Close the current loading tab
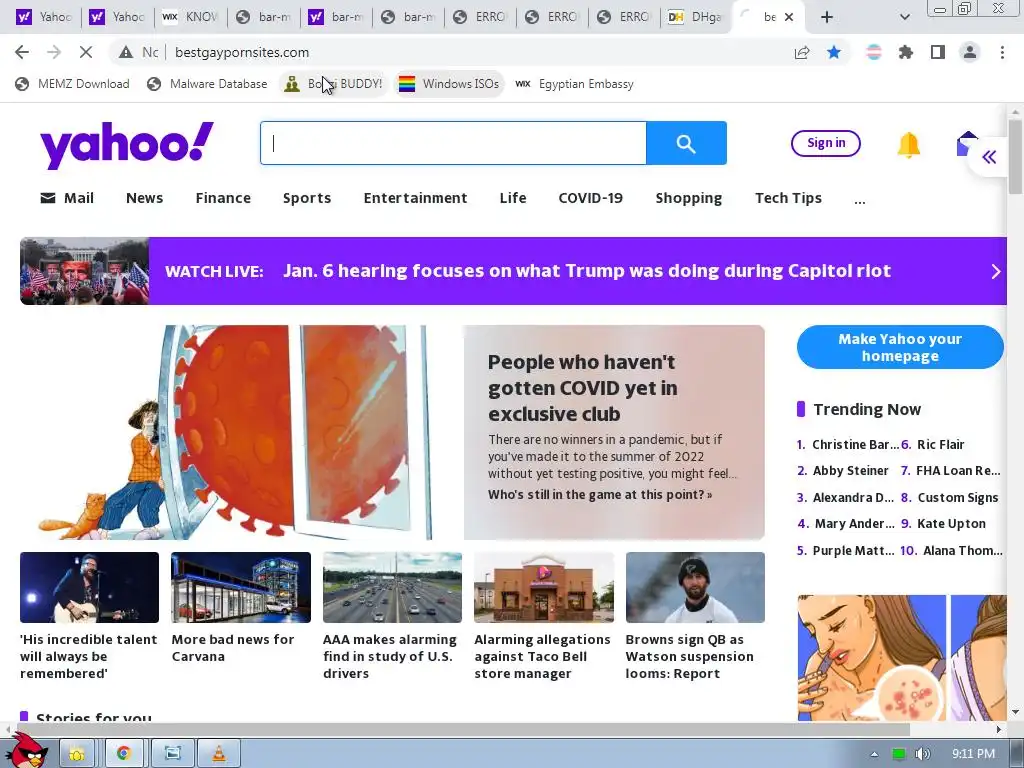The width and height of the screenshot is (1024, 768). point(789,17)
